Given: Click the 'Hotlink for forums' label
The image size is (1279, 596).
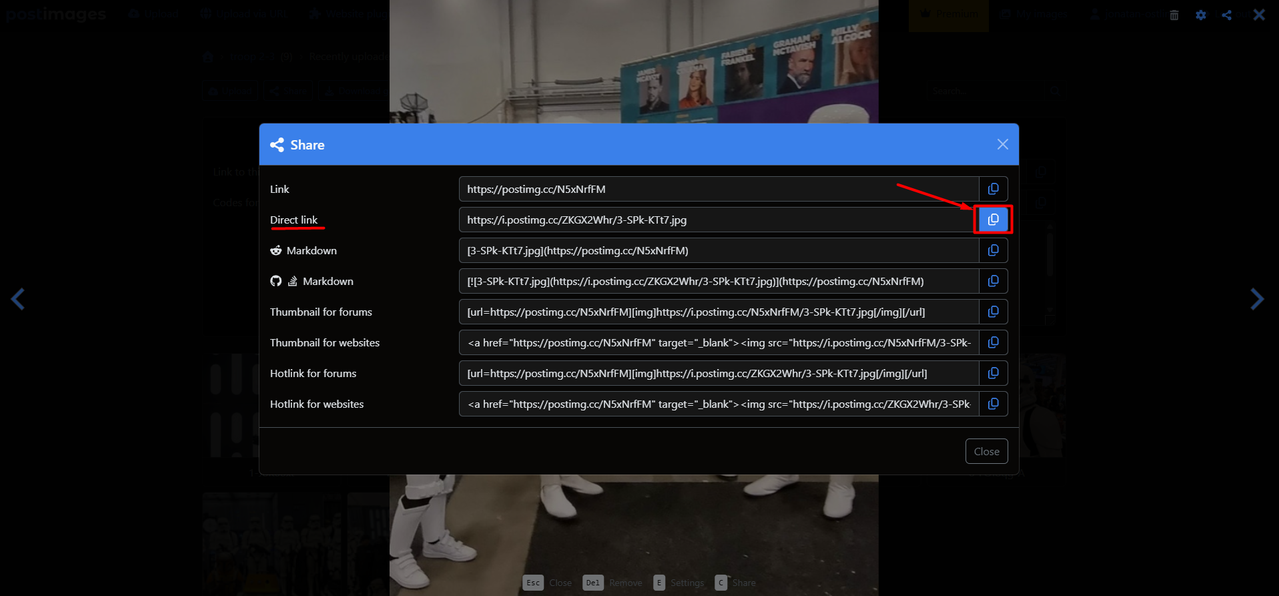Looking at the screenshot, I should pyautogui.click(x=313, y=373).
